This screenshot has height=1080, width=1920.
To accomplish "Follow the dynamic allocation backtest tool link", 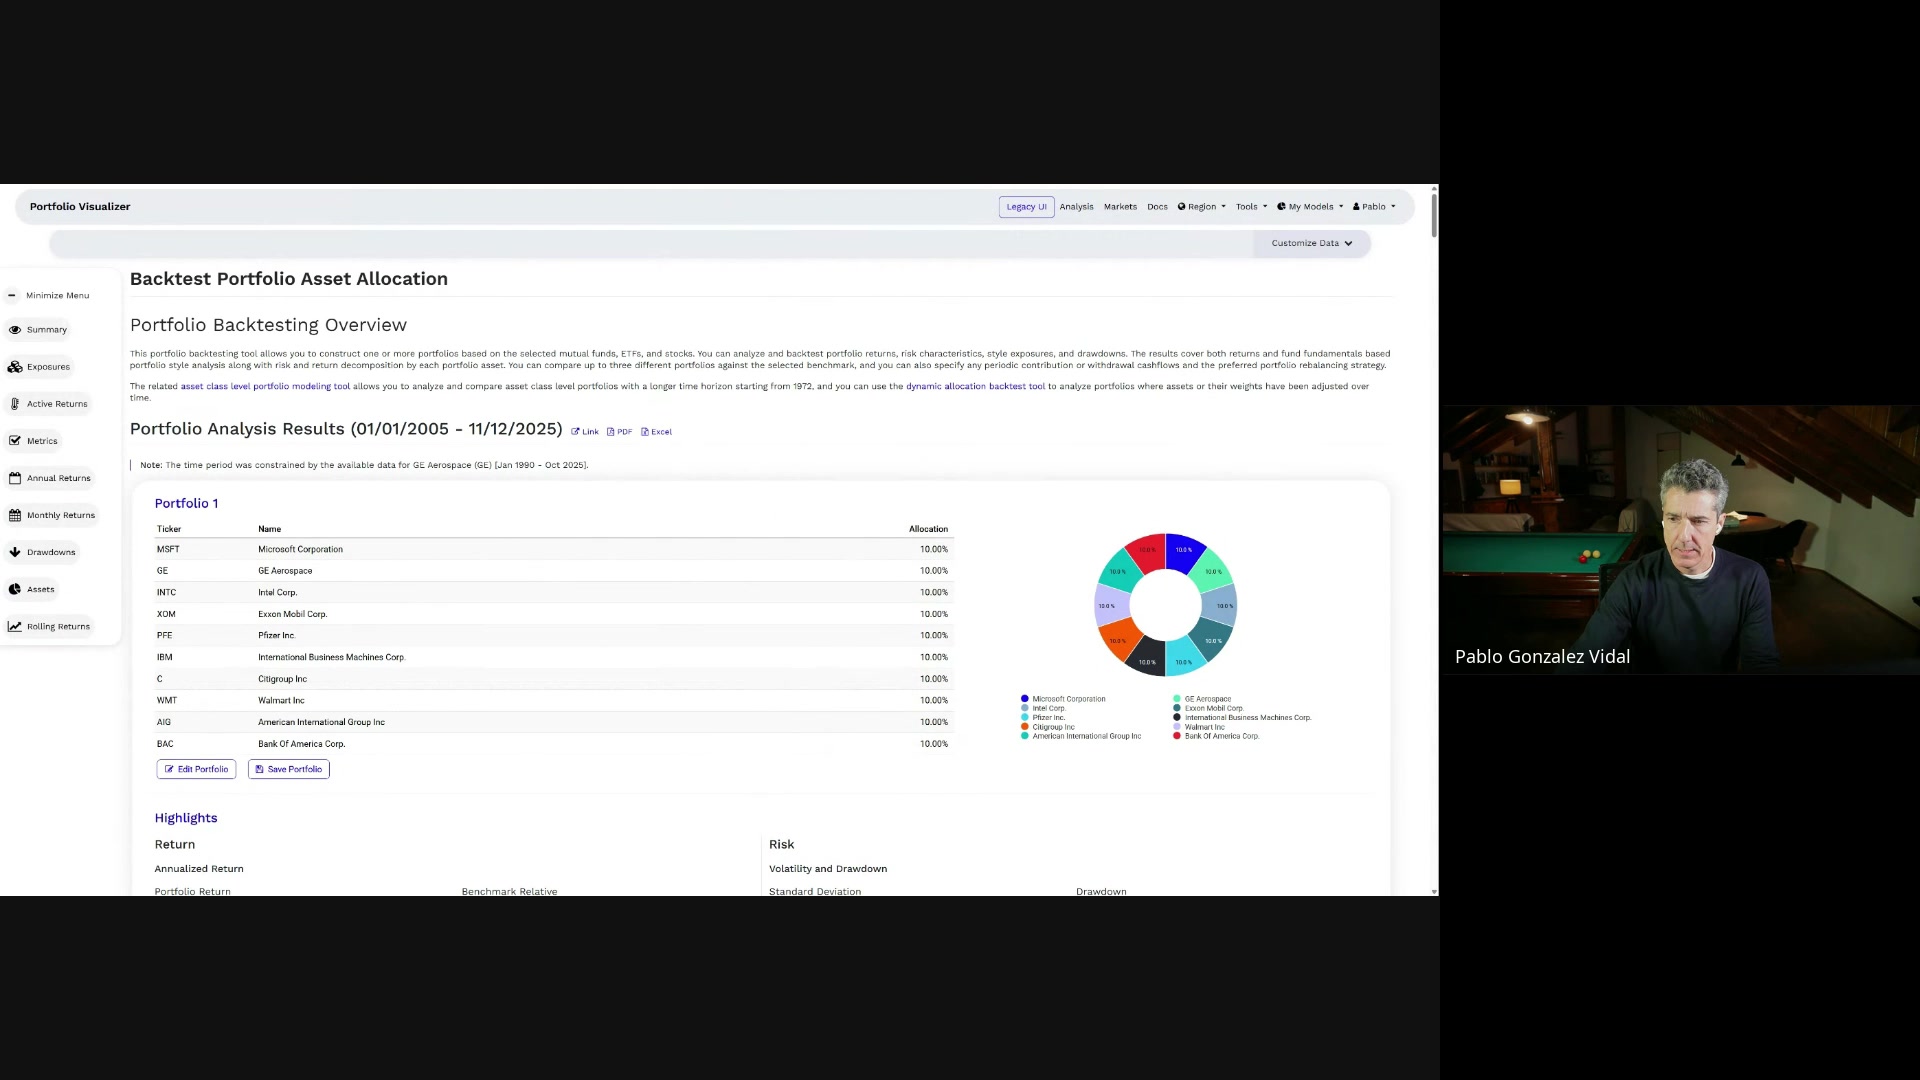I will click(x=975, y=386).
